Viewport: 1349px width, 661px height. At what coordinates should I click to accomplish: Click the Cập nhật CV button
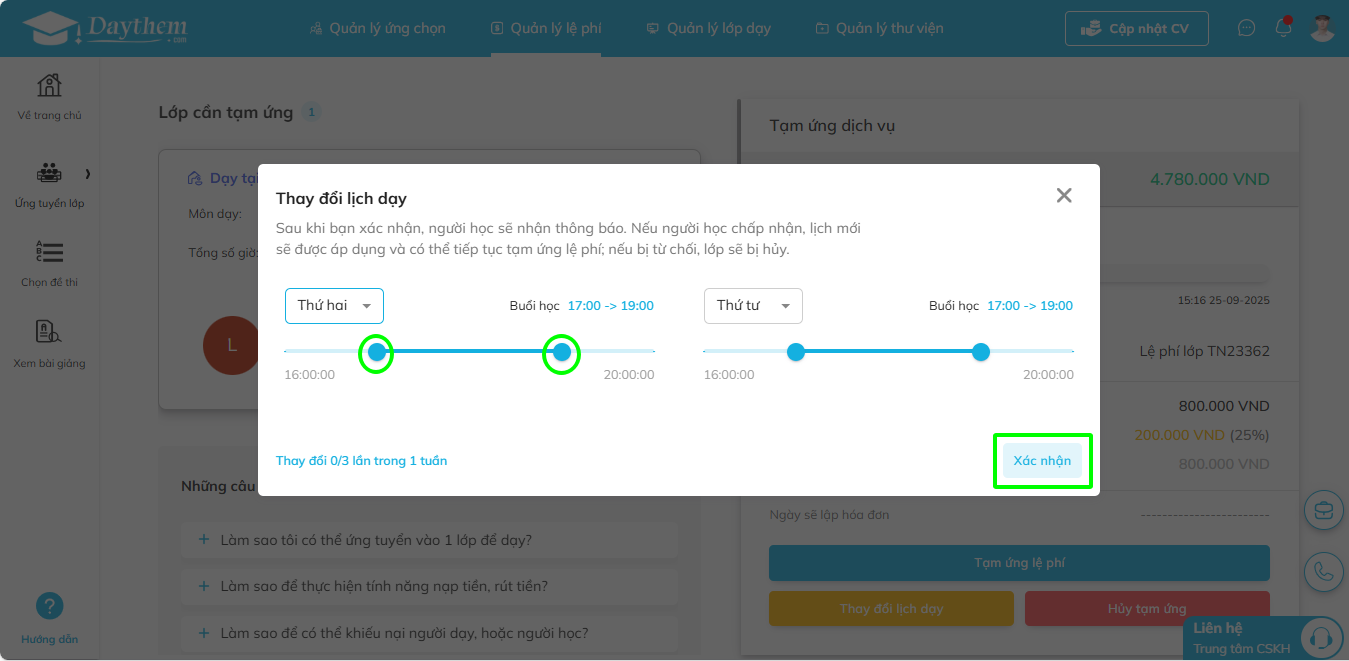click(1136, 28)
